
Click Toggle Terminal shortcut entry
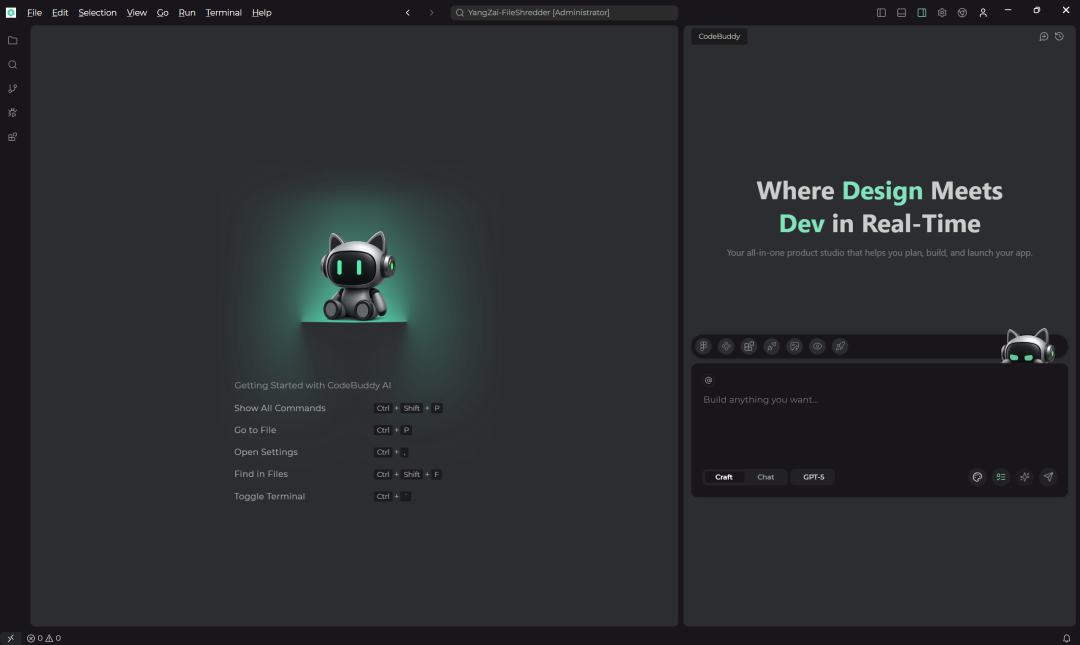coord(269,496)
